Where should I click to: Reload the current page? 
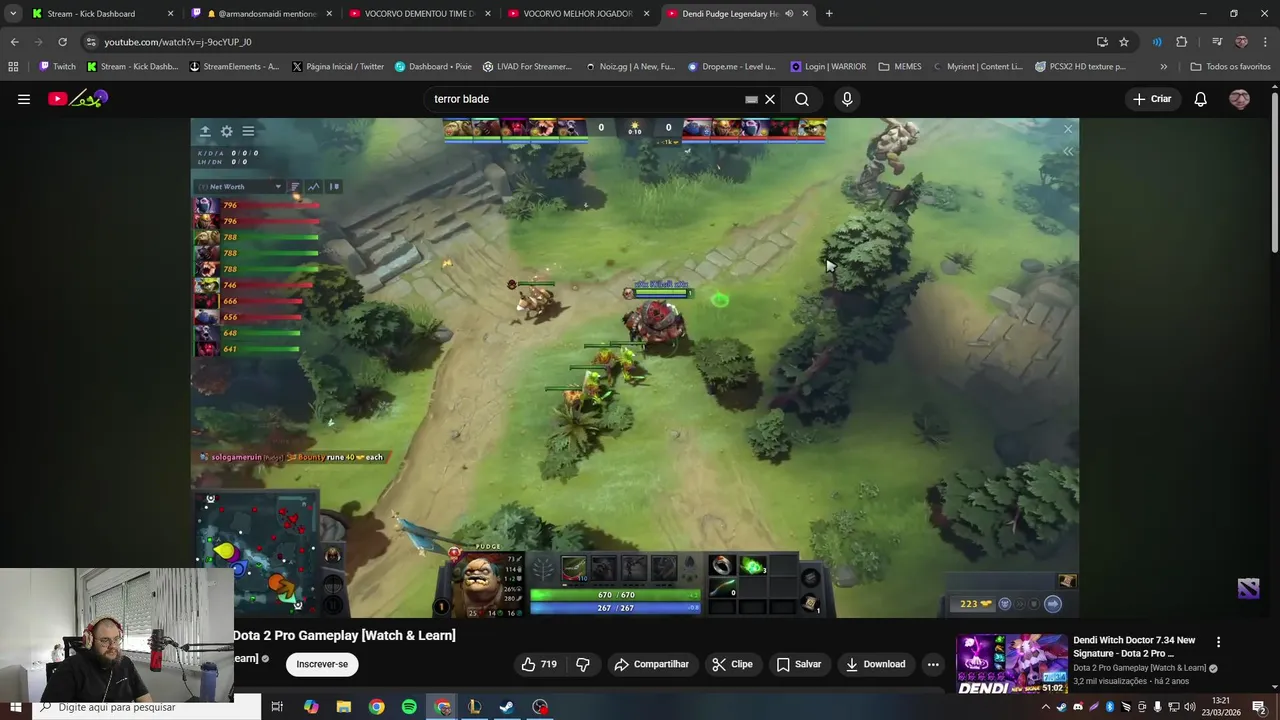(62, 42)
